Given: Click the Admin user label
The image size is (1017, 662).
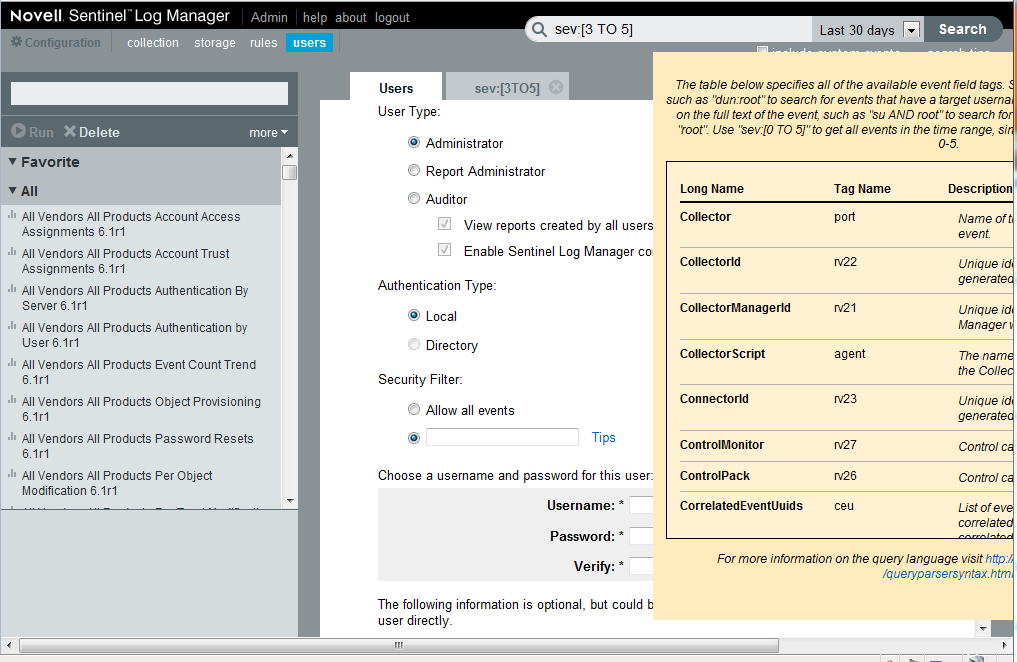Looking at the screenshot, I should coord(269,18).
